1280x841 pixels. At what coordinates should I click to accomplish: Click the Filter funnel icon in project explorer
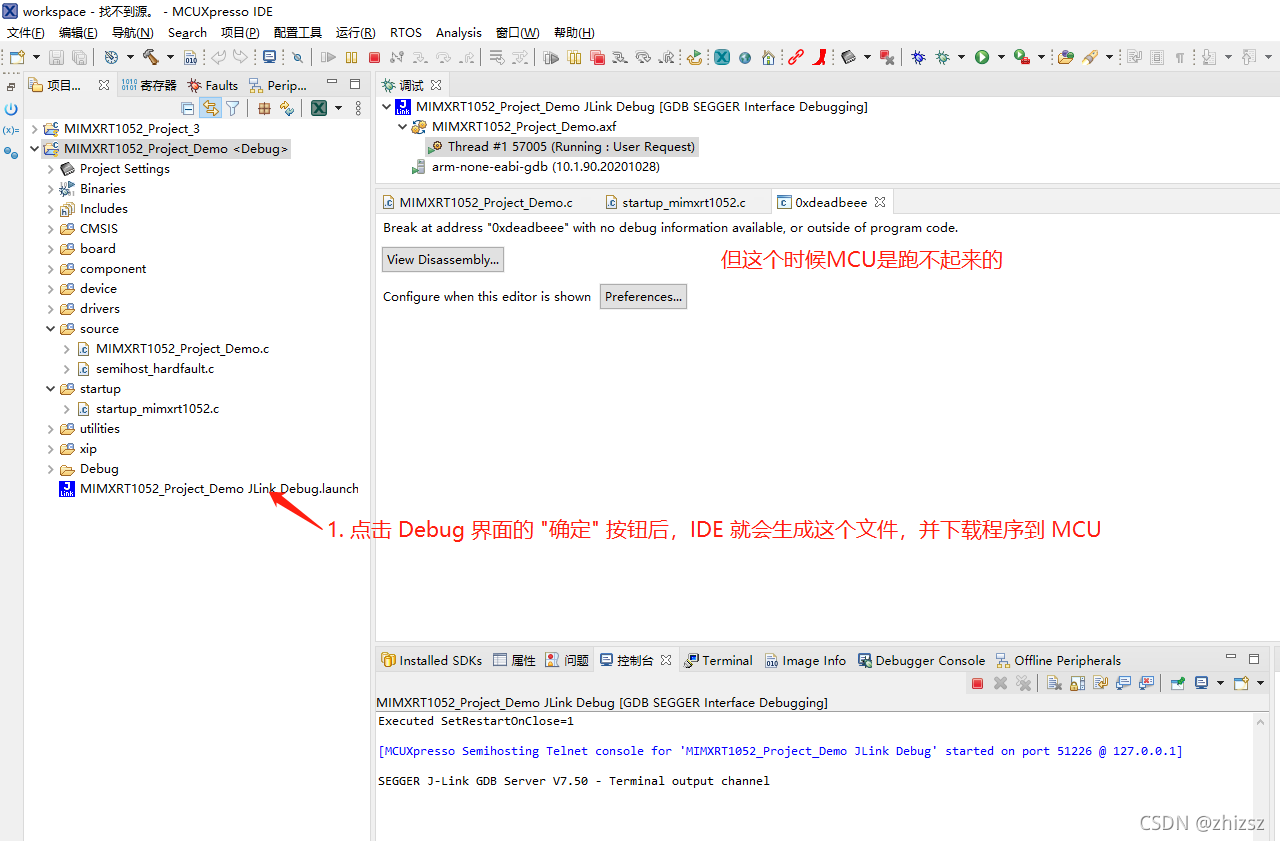(233, 108)
